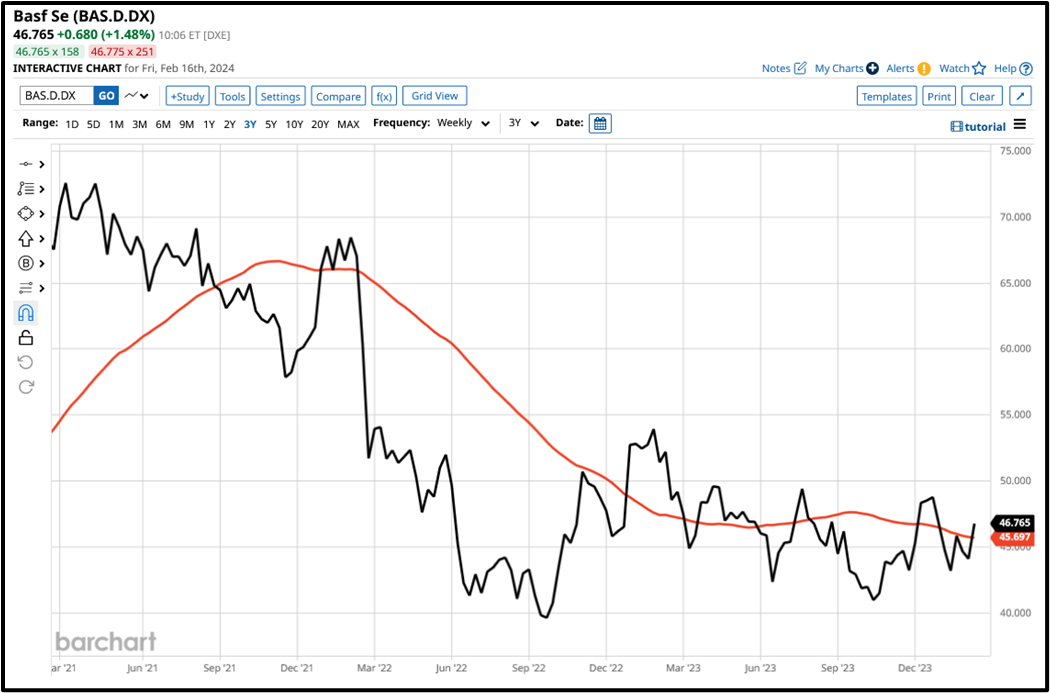Select the shapes drawing tool

click(x=25, y=213)
